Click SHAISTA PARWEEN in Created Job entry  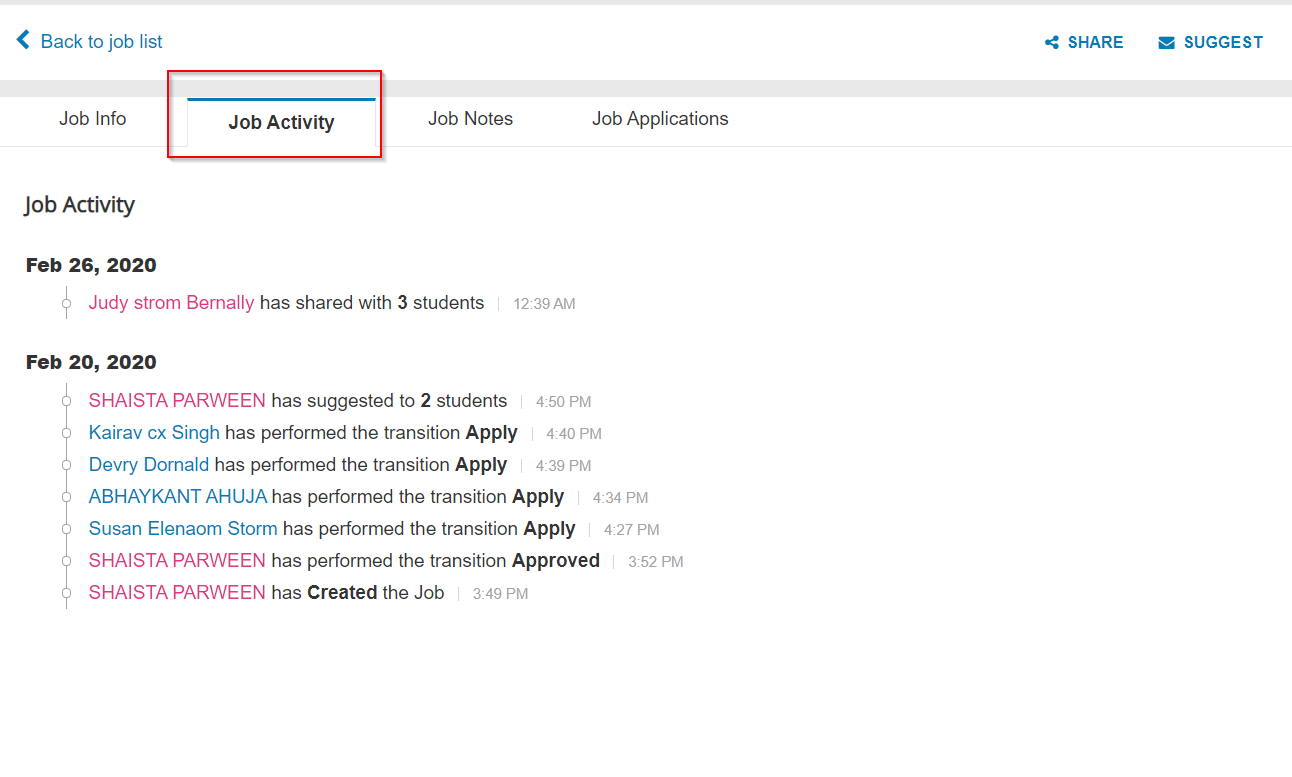pyautogui.click(x=177, y=593)
